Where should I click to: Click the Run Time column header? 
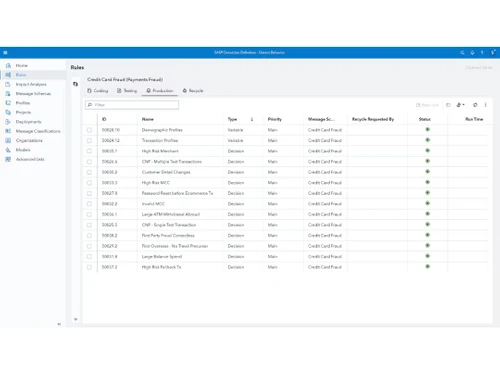474,119
